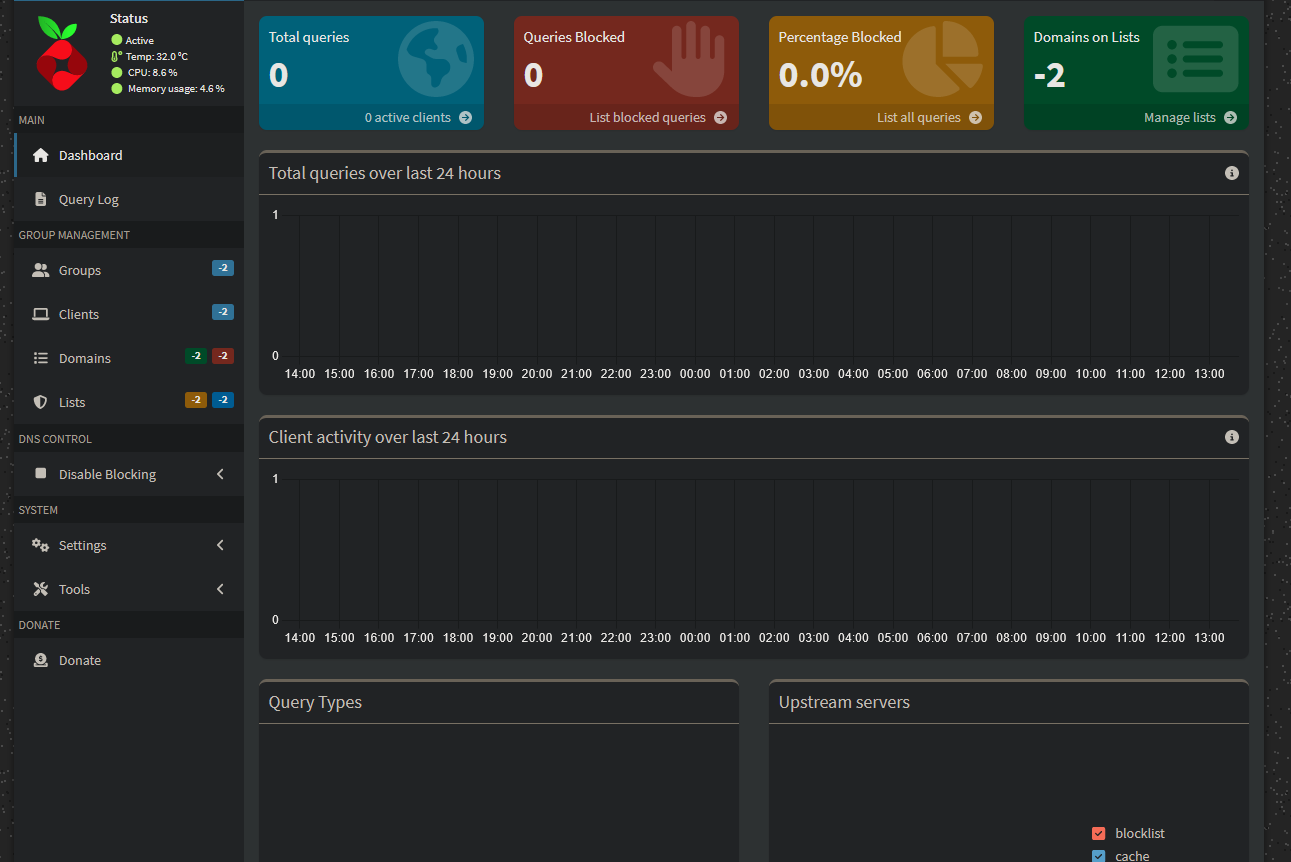Open the List all queries link
Screen dimensions: 1291x862
[x=881, y=117]
